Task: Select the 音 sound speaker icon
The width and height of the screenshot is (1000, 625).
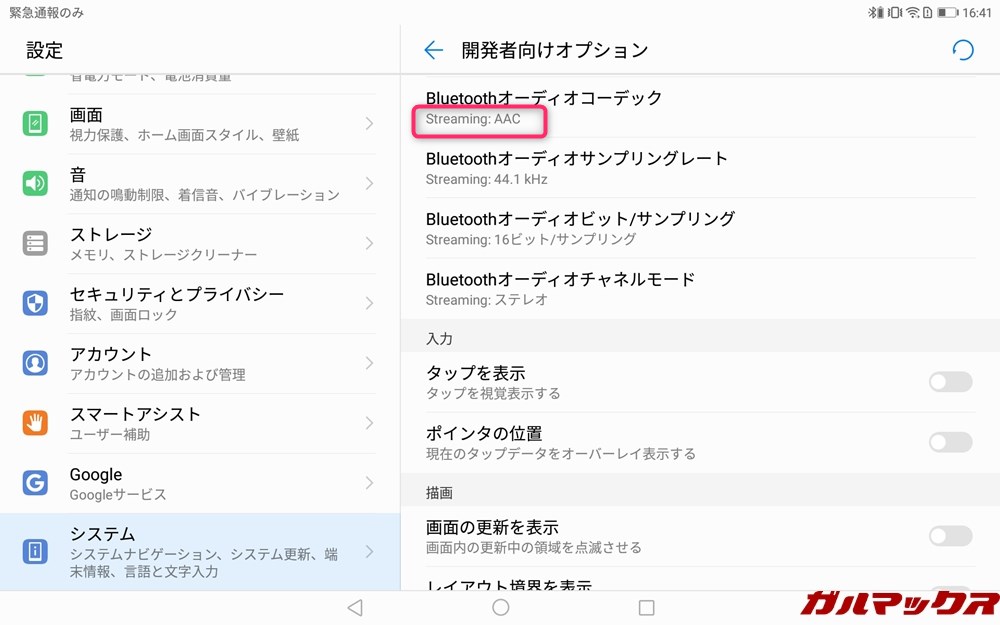Action: (x=35, y=183)
